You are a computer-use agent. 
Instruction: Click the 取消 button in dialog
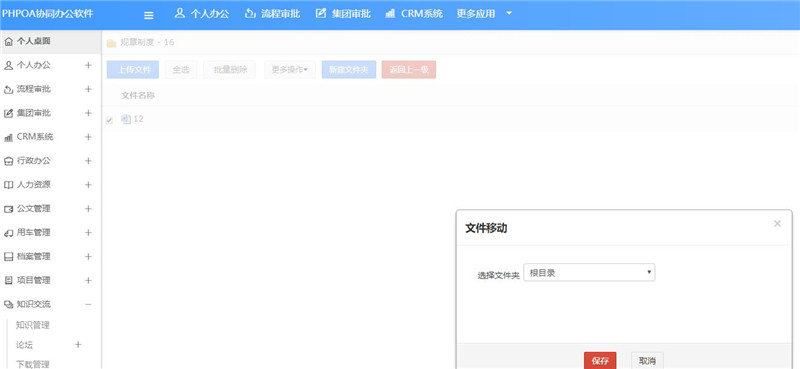pyautogui.click(x=647, y=360)
